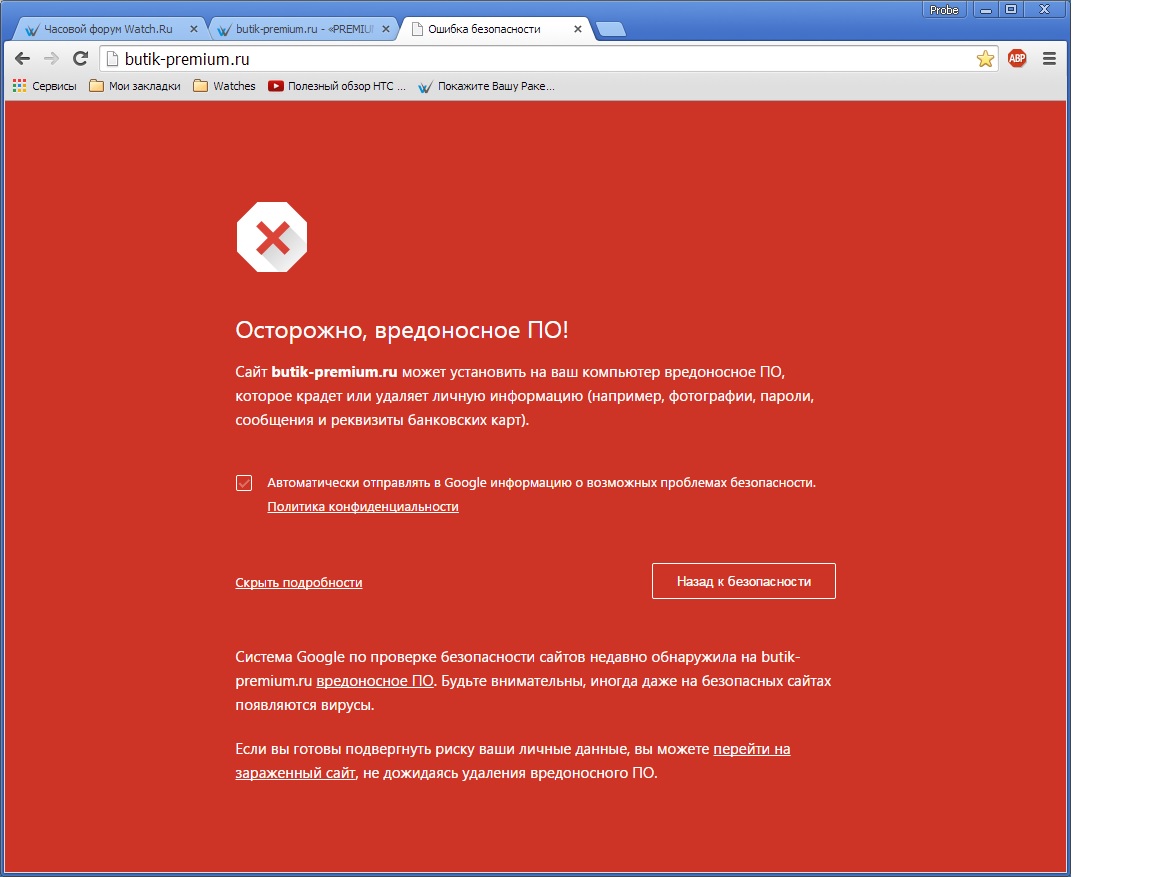The height and width of the screenshot is (877, 1152).
Task: Bookmark page with the star icon
Action: (x=985, y=59)
